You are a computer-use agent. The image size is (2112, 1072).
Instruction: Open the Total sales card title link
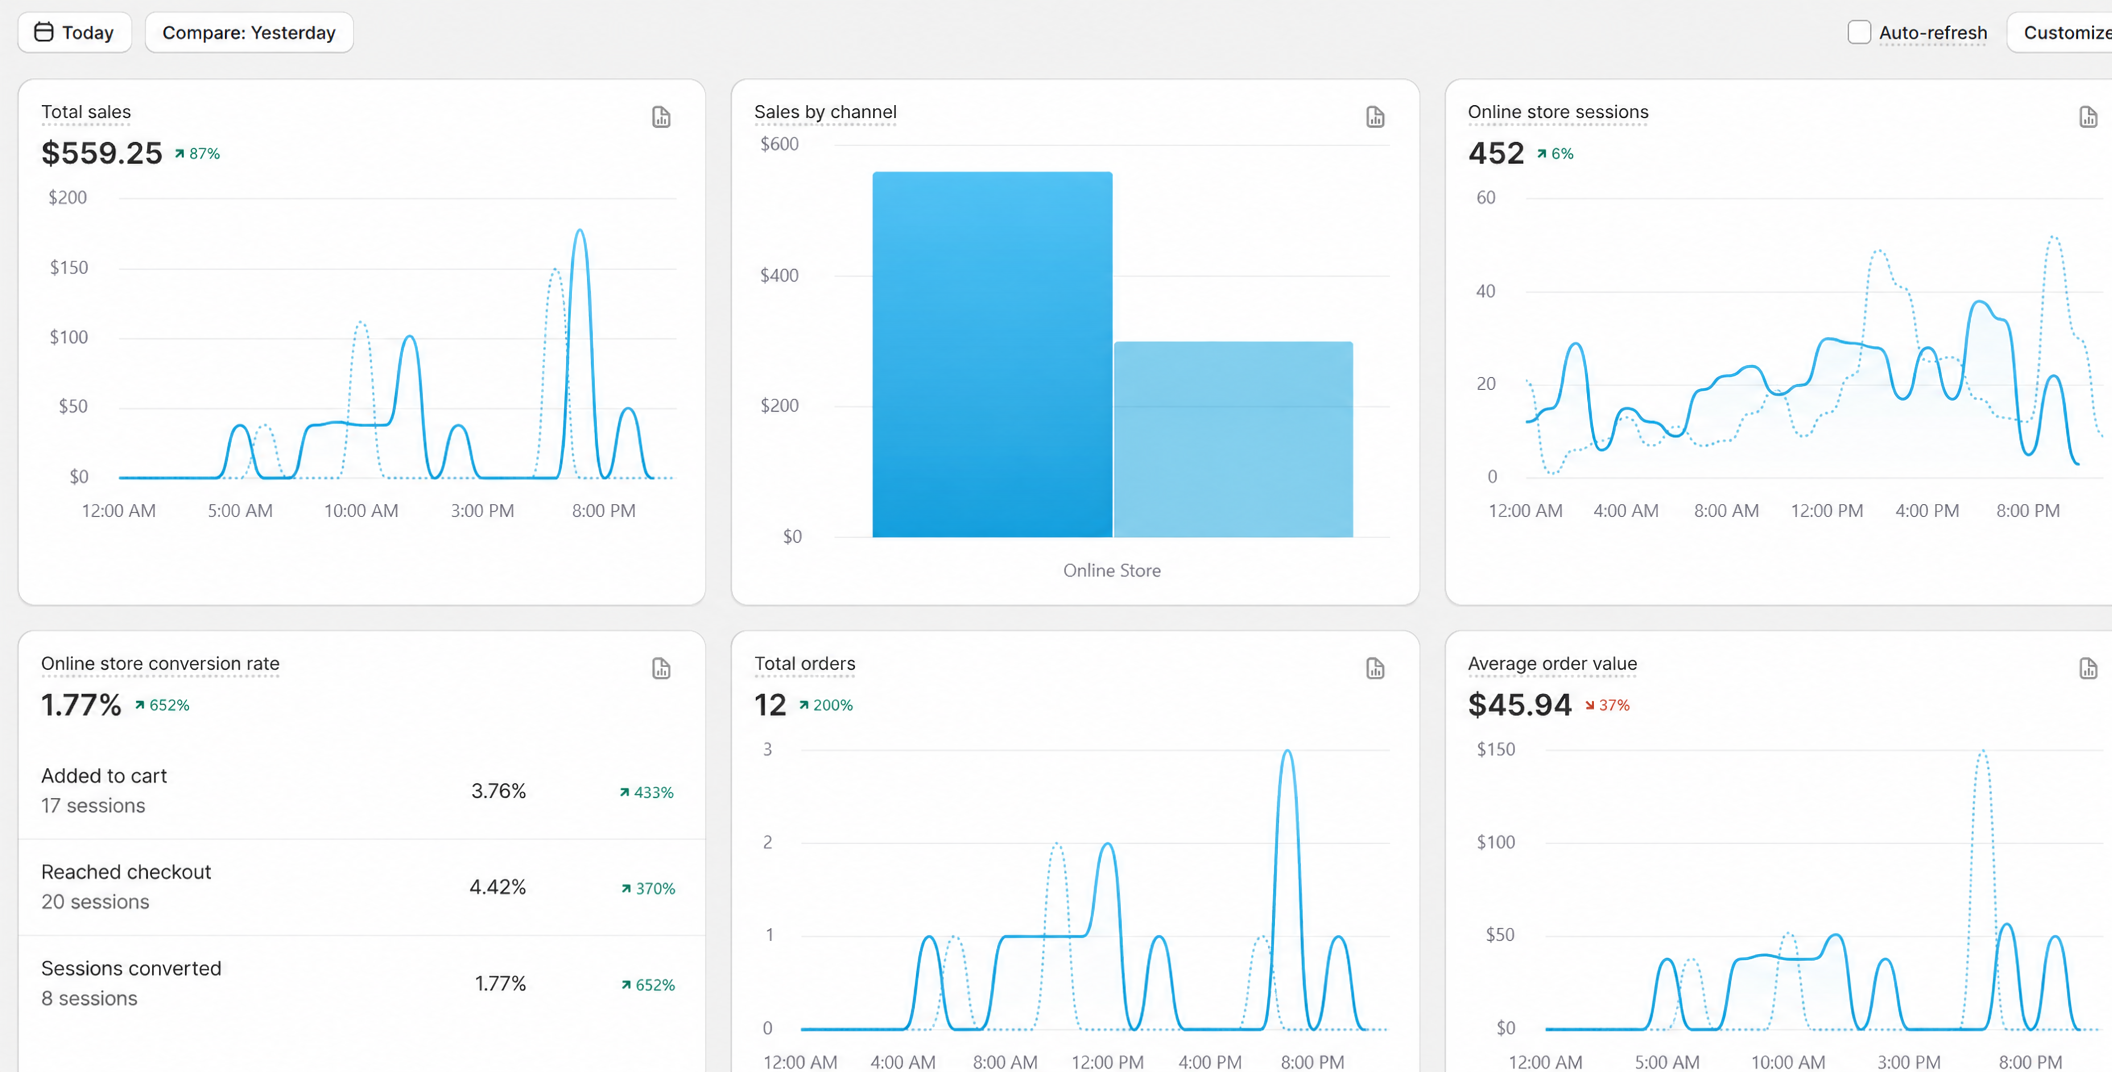(86, 112)
